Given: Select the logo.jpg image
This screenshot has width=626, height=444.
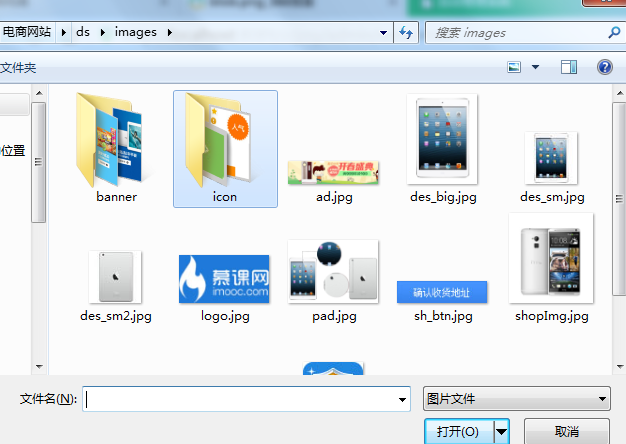Looking at the screenshot, I should pyautogui.click(x=224, y=278).
